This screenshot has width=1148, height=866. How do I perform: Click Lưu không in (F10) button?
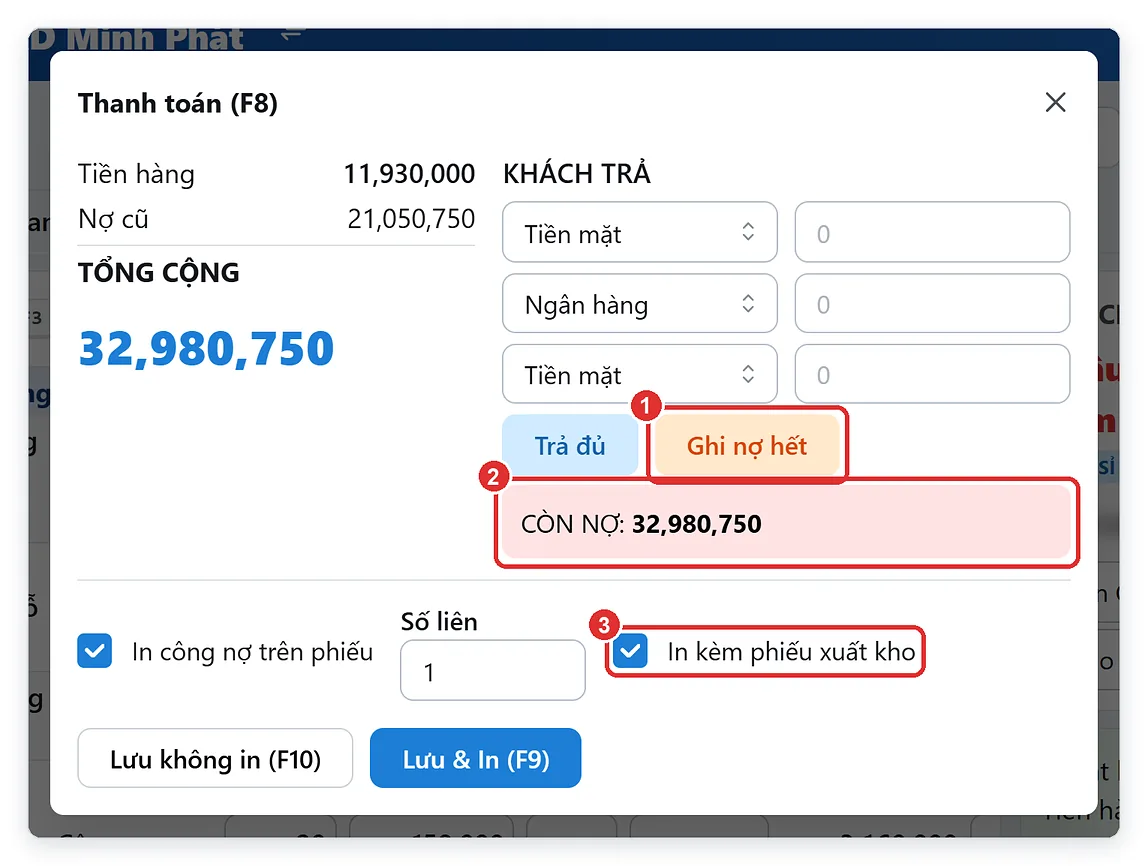click(x=215, y=758)
